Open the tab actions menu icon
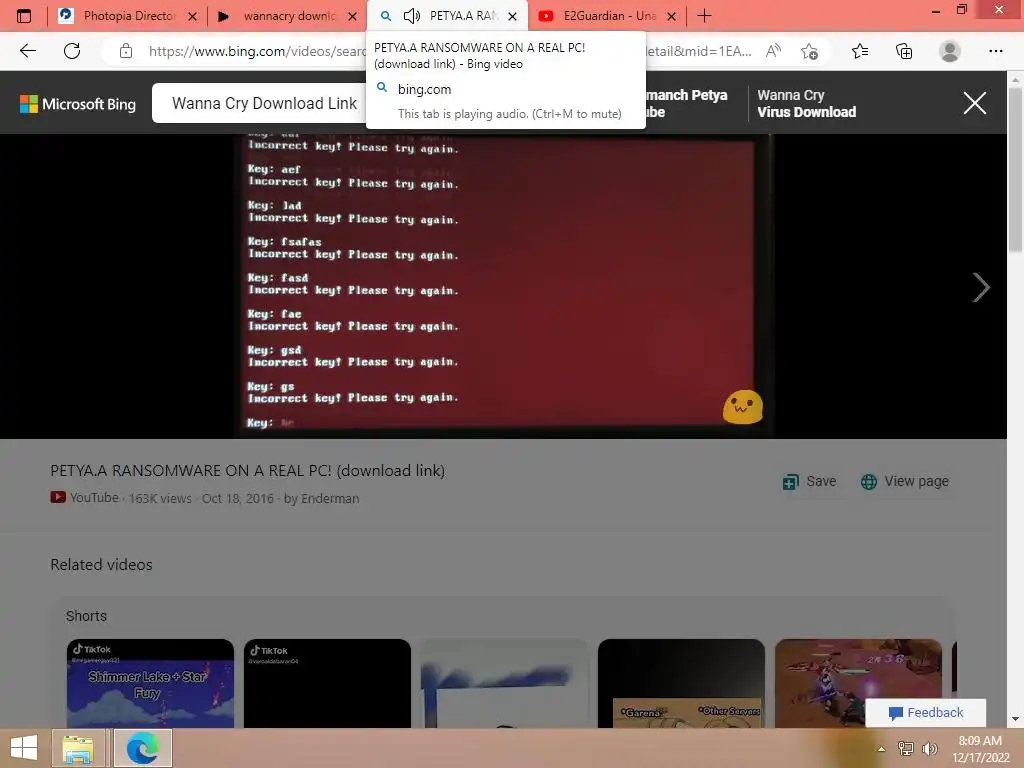1024x768 pixels. [x=24, y=16]
